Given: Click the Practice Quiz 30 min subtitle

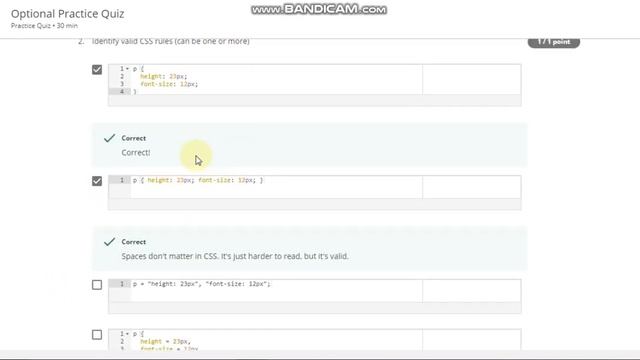Looking at the screenshot, I should pyautogui.click(x=44, y=26).
